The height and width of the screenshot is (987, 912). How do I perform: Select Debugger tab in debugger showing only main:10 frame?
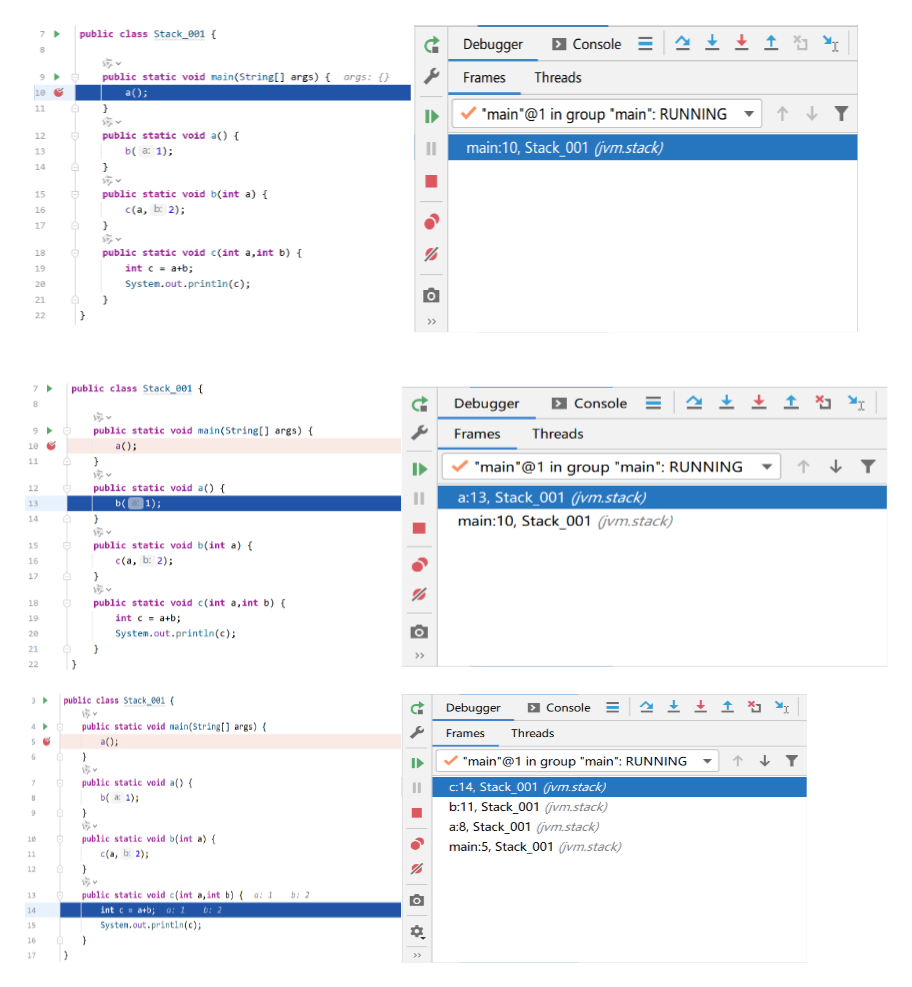(x=493, y=44)
